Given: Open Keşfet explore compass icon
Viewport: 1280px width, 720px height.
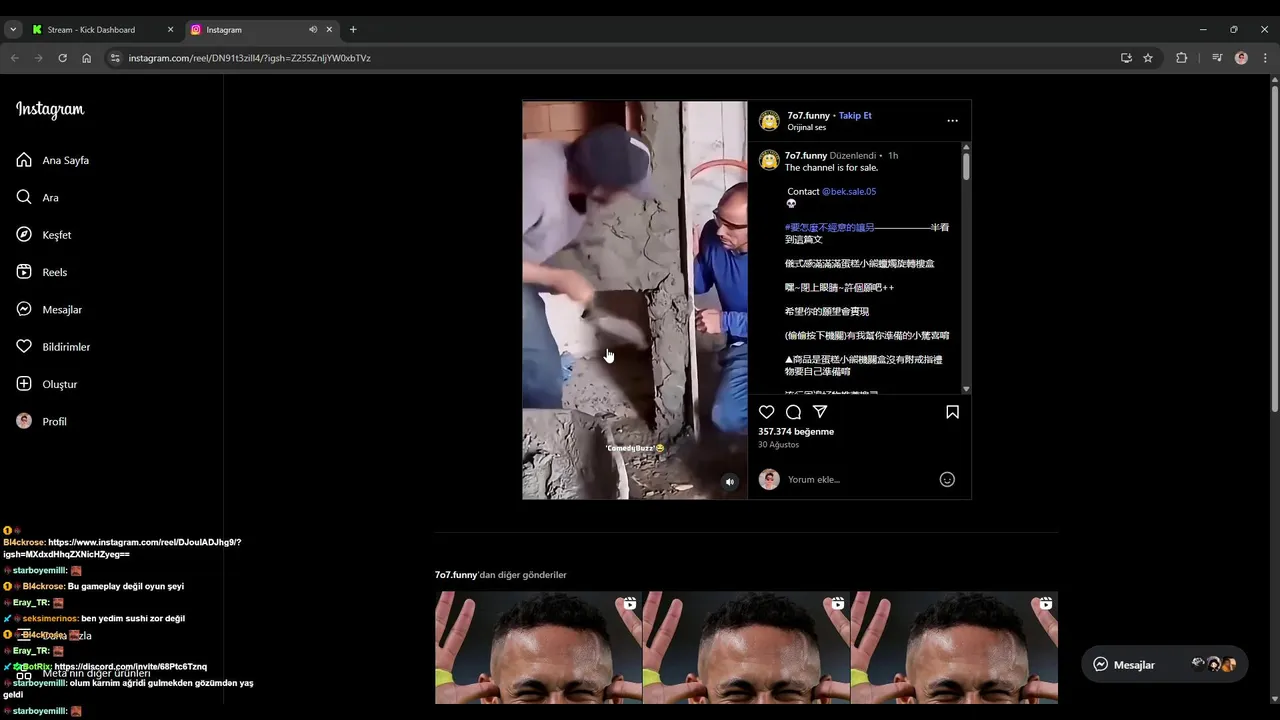Looking at the screenshot, I should pyautogui.click(x=24, y=234).
